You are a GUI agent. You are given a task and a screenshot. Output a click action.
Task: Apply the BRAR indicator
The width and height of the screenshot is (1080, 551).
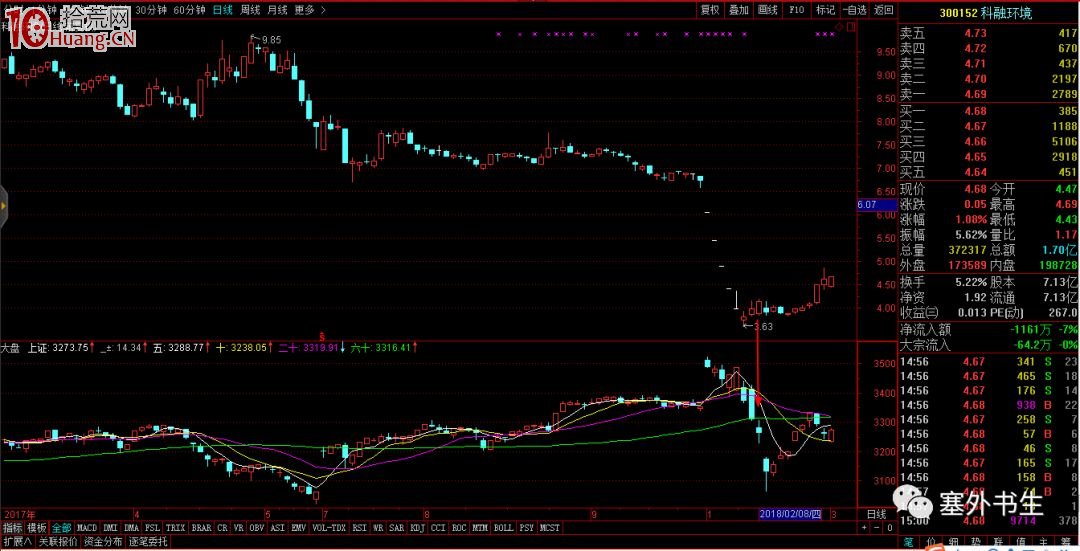[201, 528]
